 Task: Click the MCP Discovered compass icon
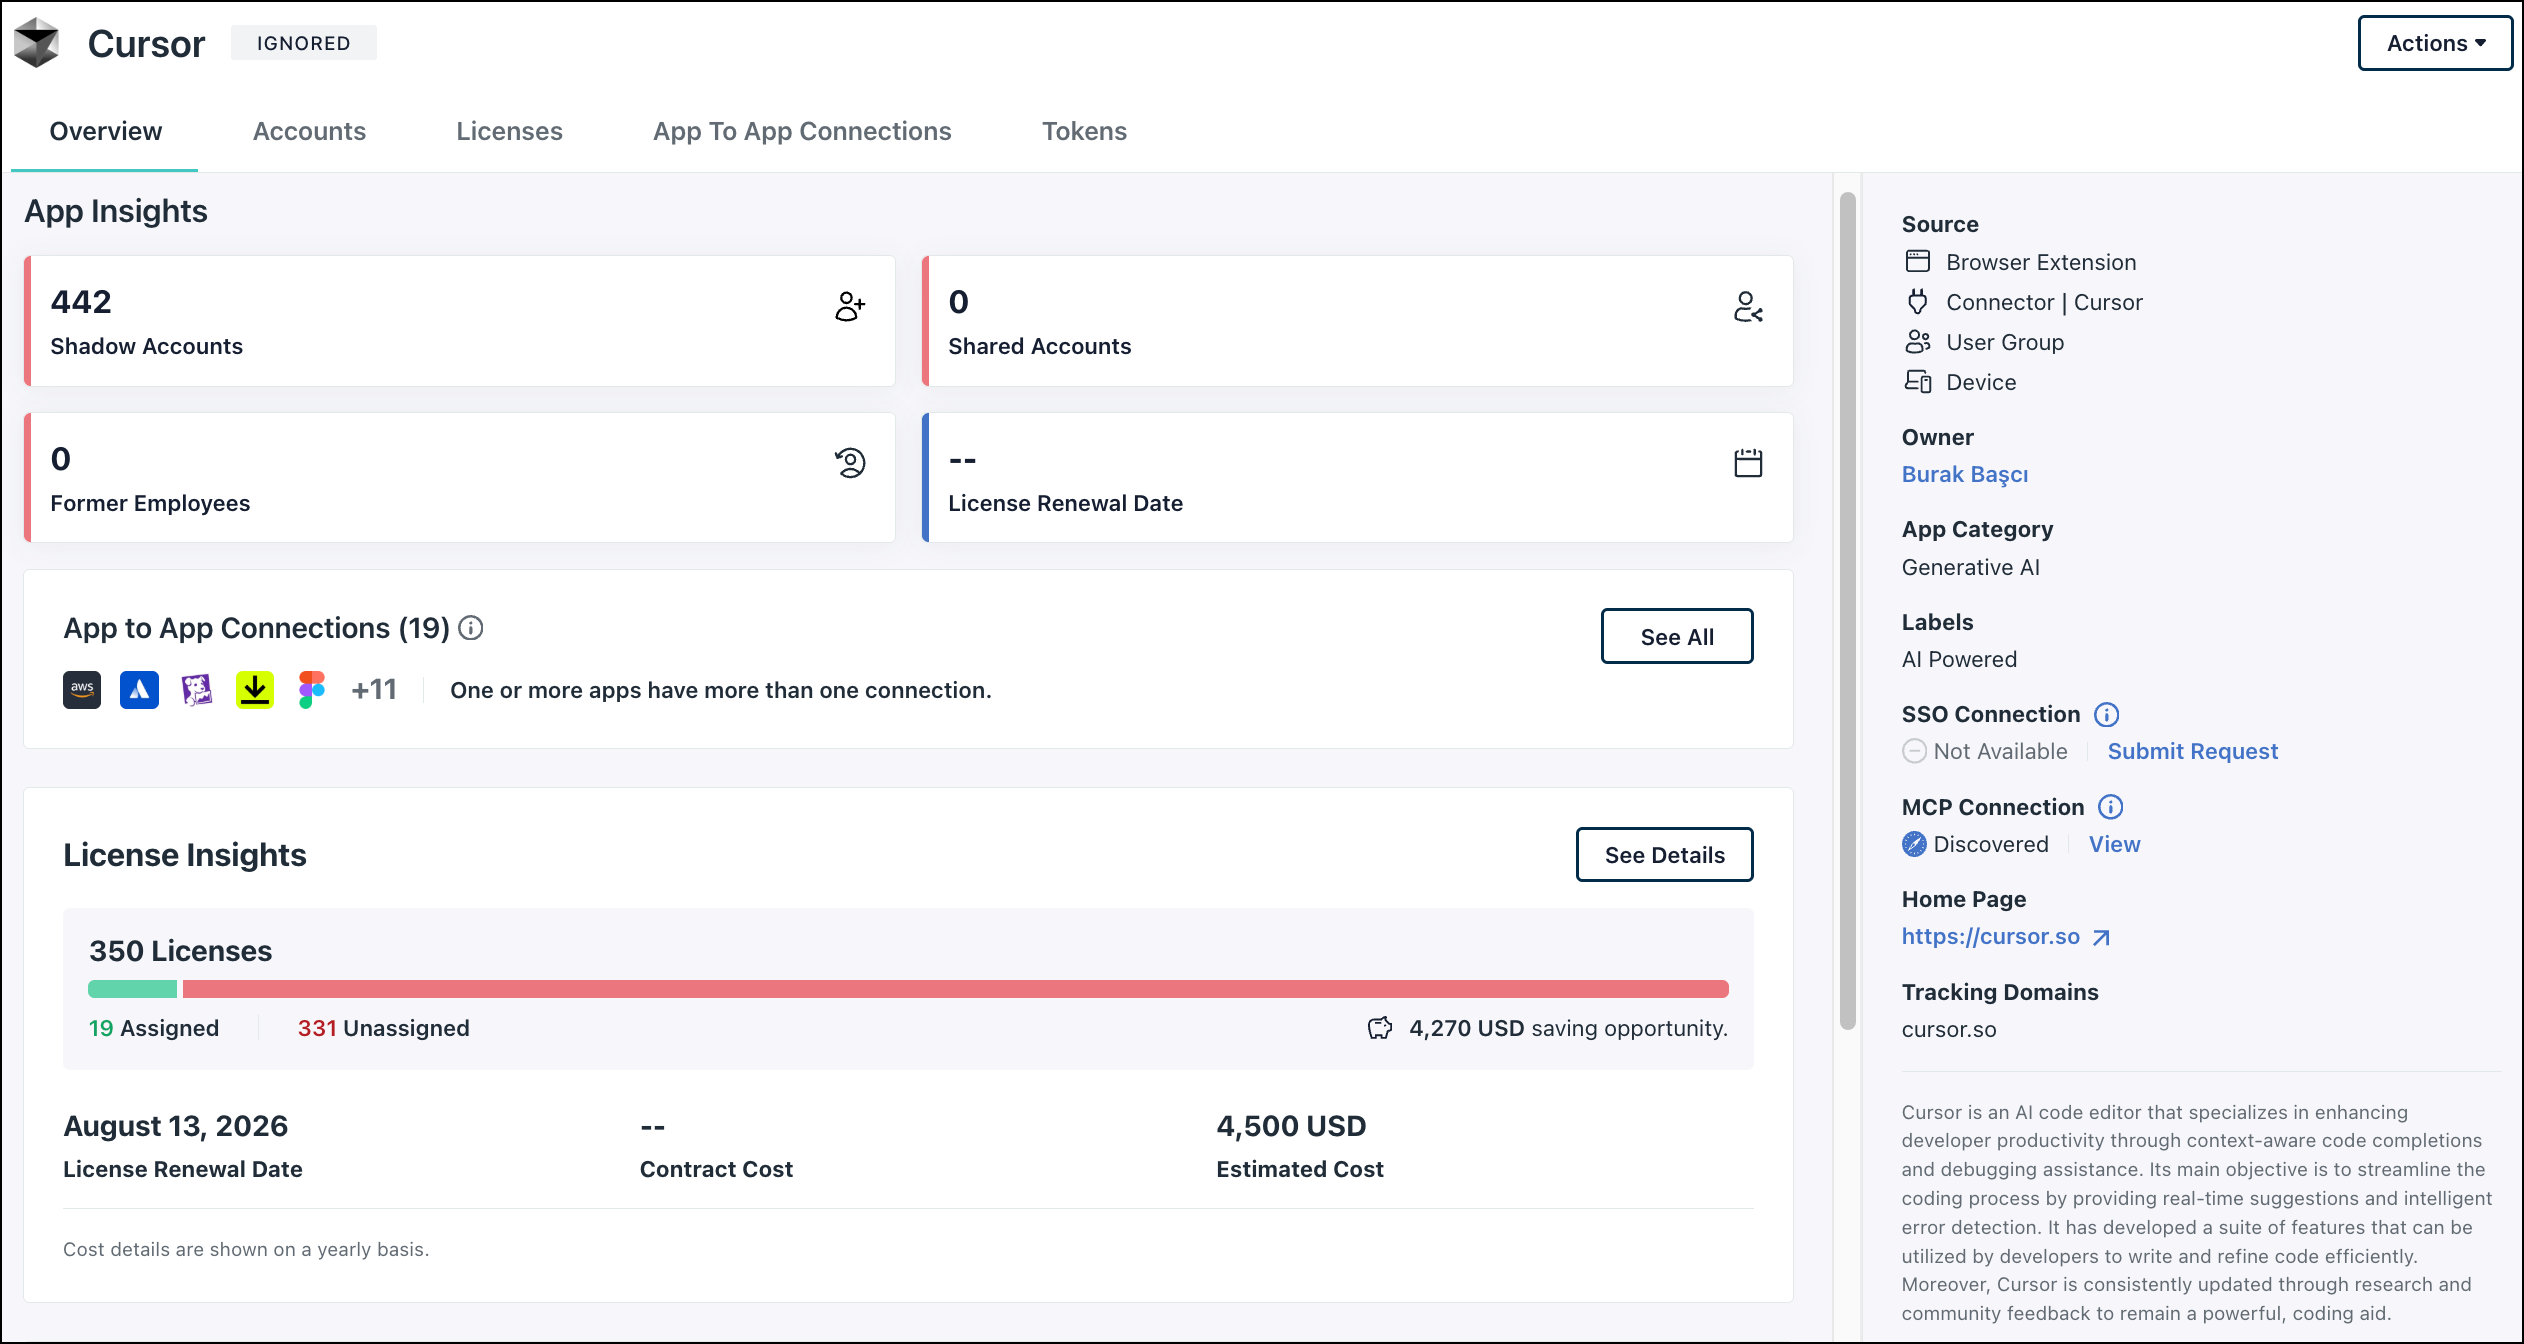tap(1914, 845)
